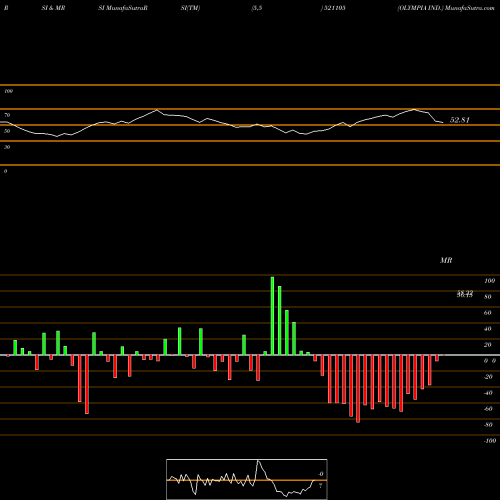The width and height of the screenshot is (500, 500).
Task: Click the MR axis -80 label
Action: pyautogui.click(x=488, y=425)
